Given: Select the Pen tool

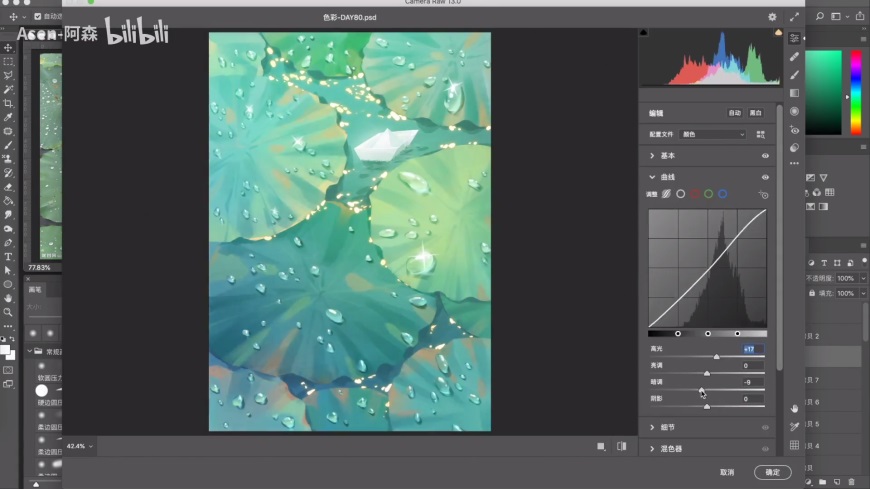Looking at the screenshot, I should pos(8,243).
